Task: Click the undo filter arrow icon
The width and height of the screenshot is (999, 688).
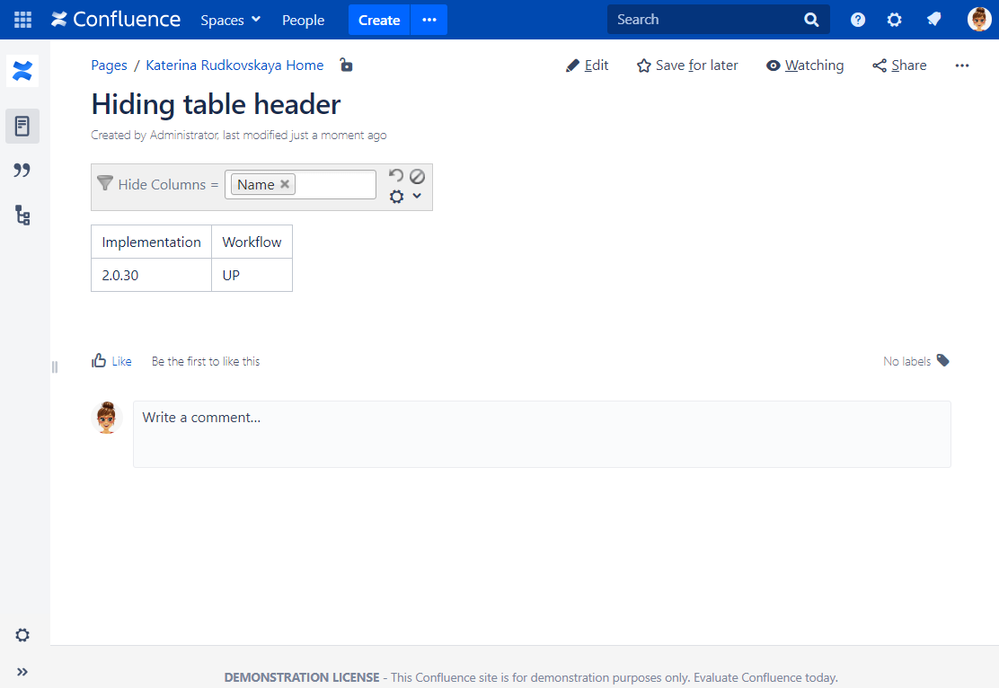Action: click(x=396, y=175)
